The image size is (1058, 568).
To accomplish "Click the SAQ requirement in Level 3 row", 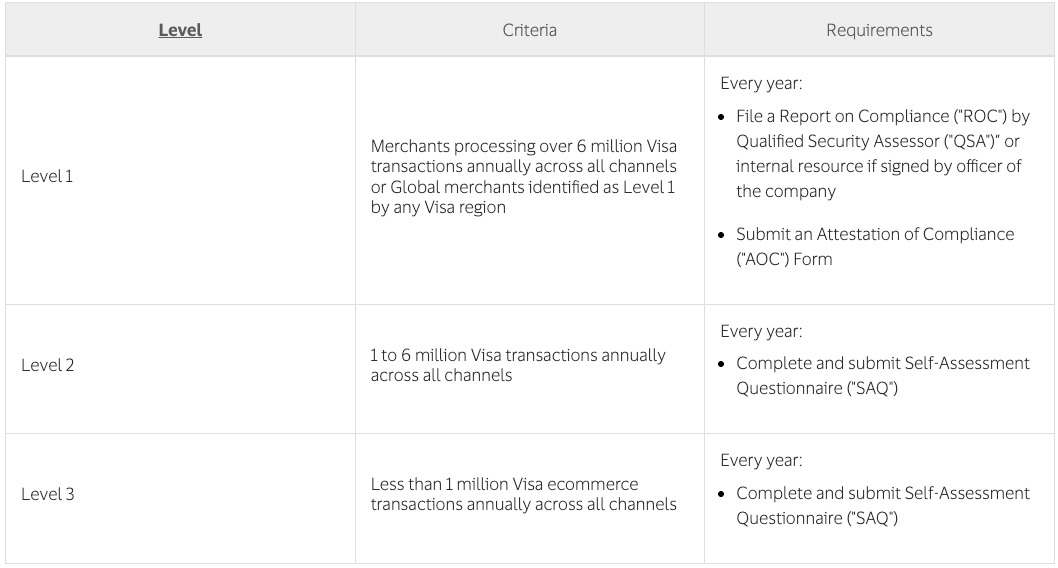I will click(883, 505).
